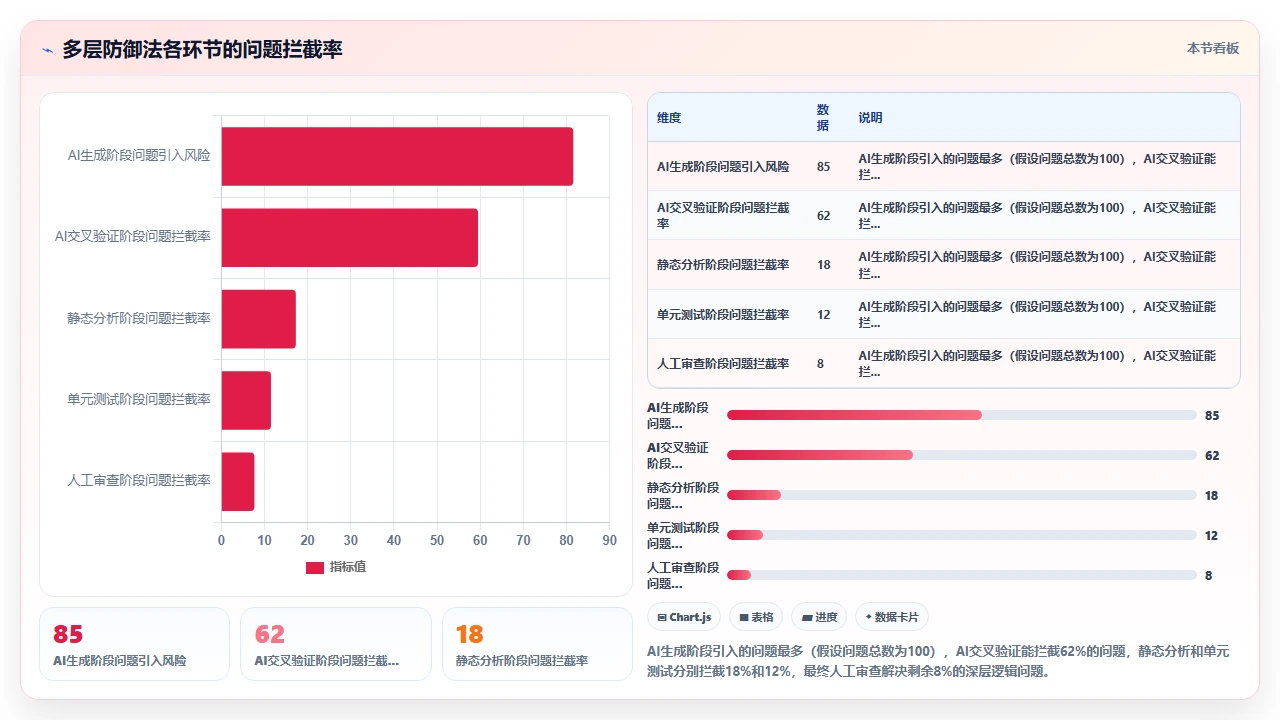Click value 85 in the table
Screen dimensions: 1280x720
click(x=823, y=167)
